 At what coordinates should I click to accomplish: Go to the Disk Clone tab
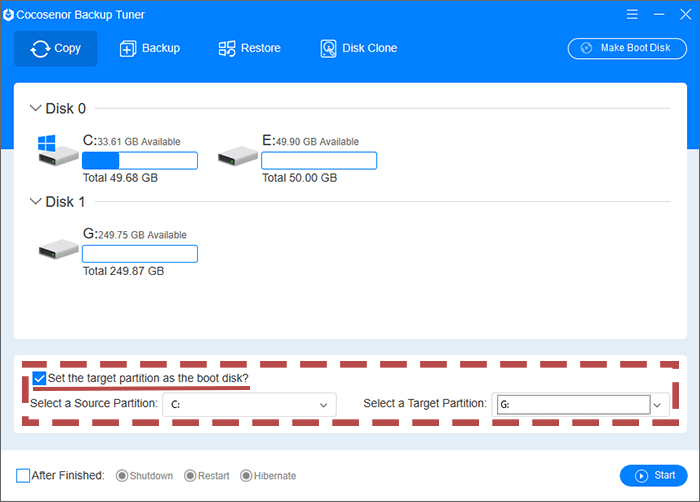[358, 48]
